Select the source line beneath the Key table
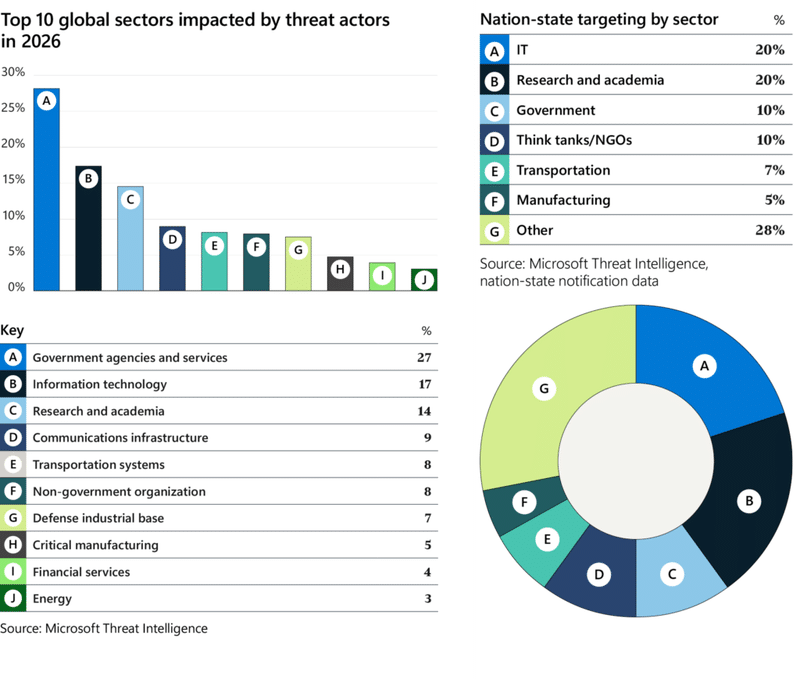 (104, 628)
